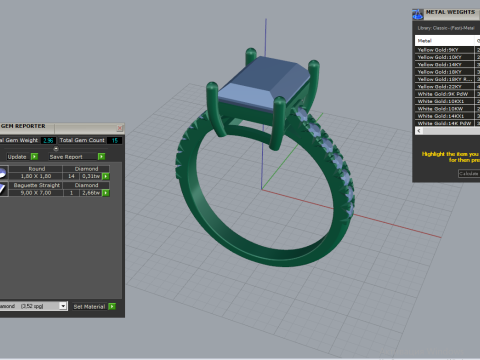Select Yellow Gold:10KY row

point(444,57)
